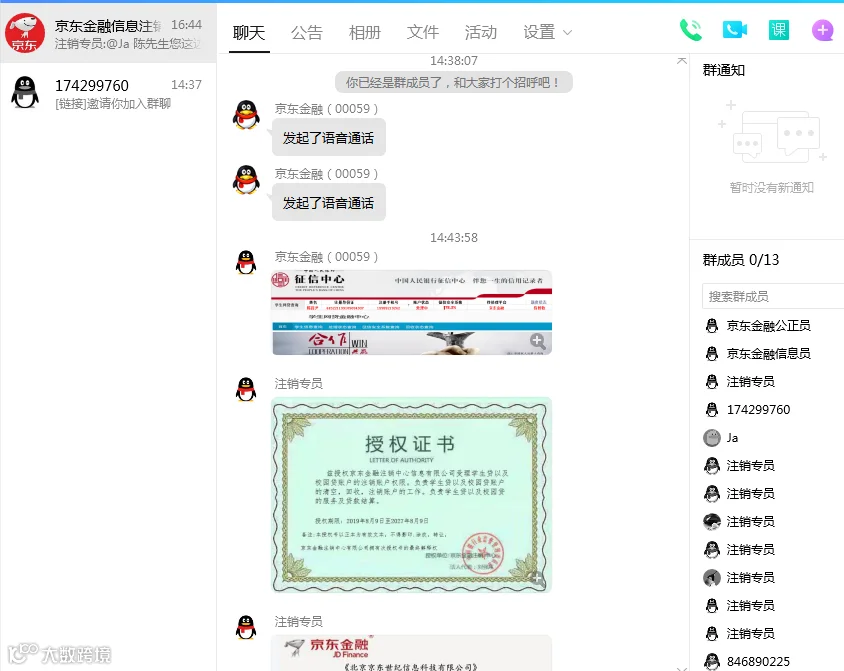Click the avatar beside the second voice call message
Viewport: 844px width, 671px height.
246,180
